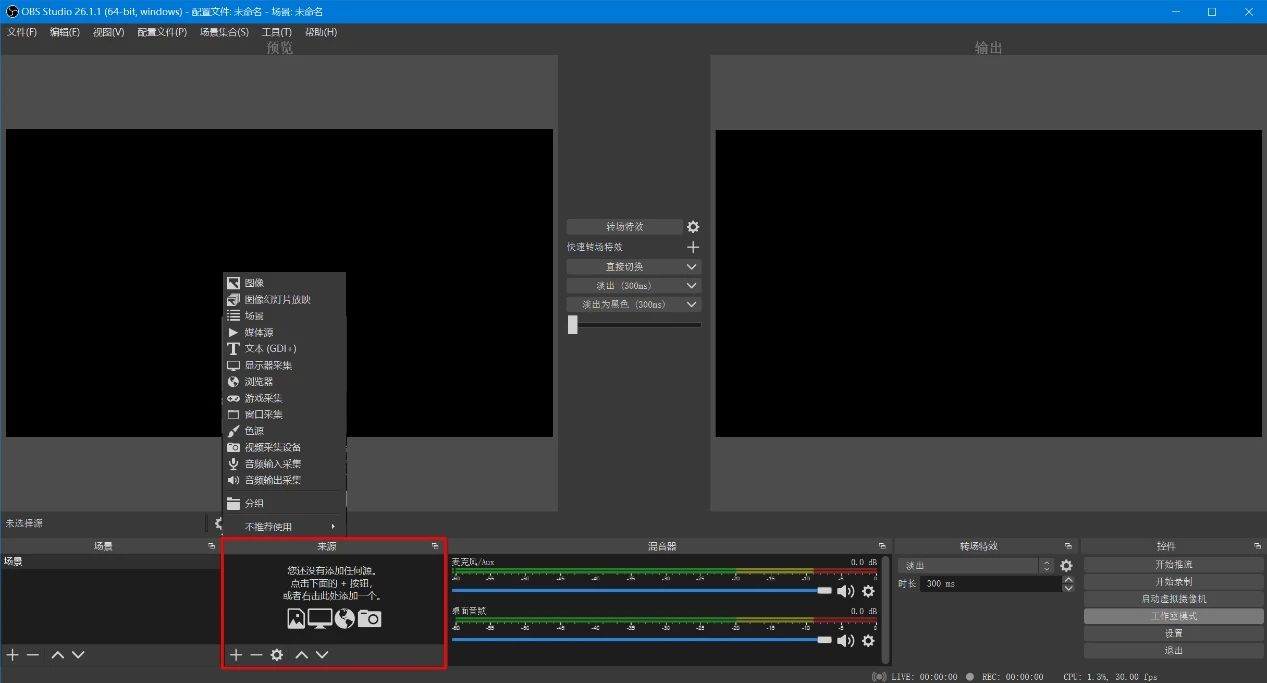Exit OBS with the 退出 button
This screenshot has height=683, width=1267.
[1173, 650]
